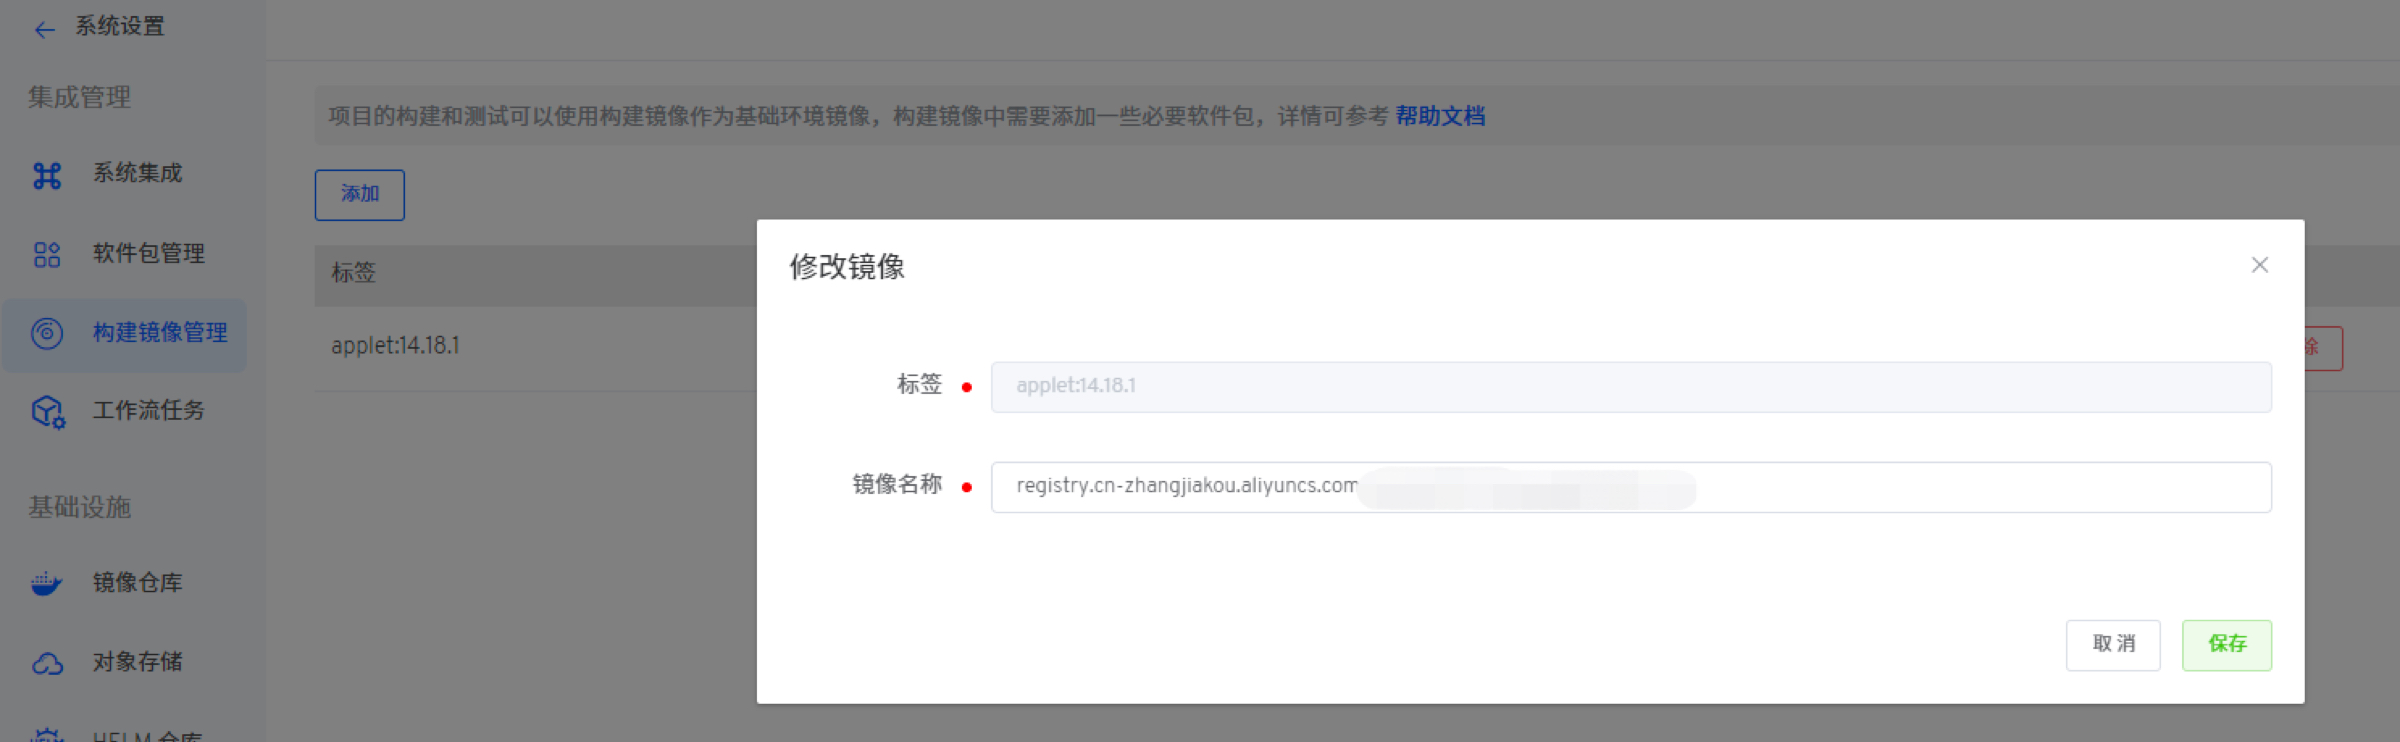
Task: Click the 对象存储 cloud icon
Action: tap(47, 663)
